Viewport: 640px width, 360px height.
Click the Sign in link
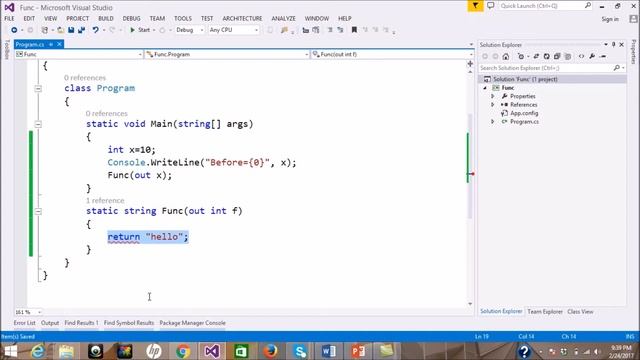click(610, 19)
